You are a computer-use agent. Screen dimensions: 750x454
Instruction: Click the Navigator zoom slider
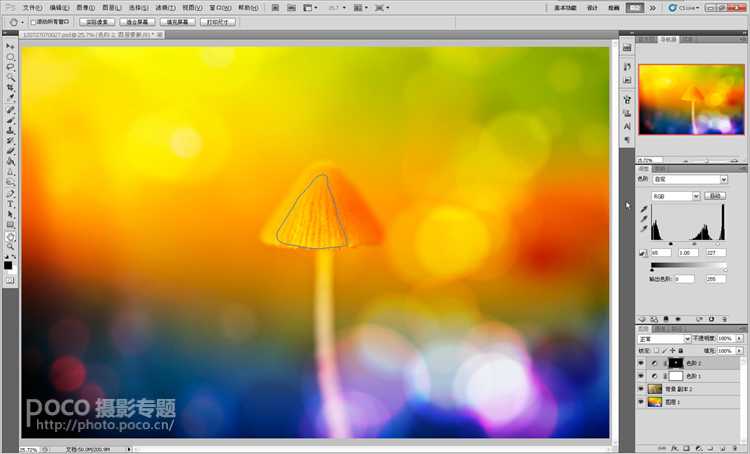point(706,161)
